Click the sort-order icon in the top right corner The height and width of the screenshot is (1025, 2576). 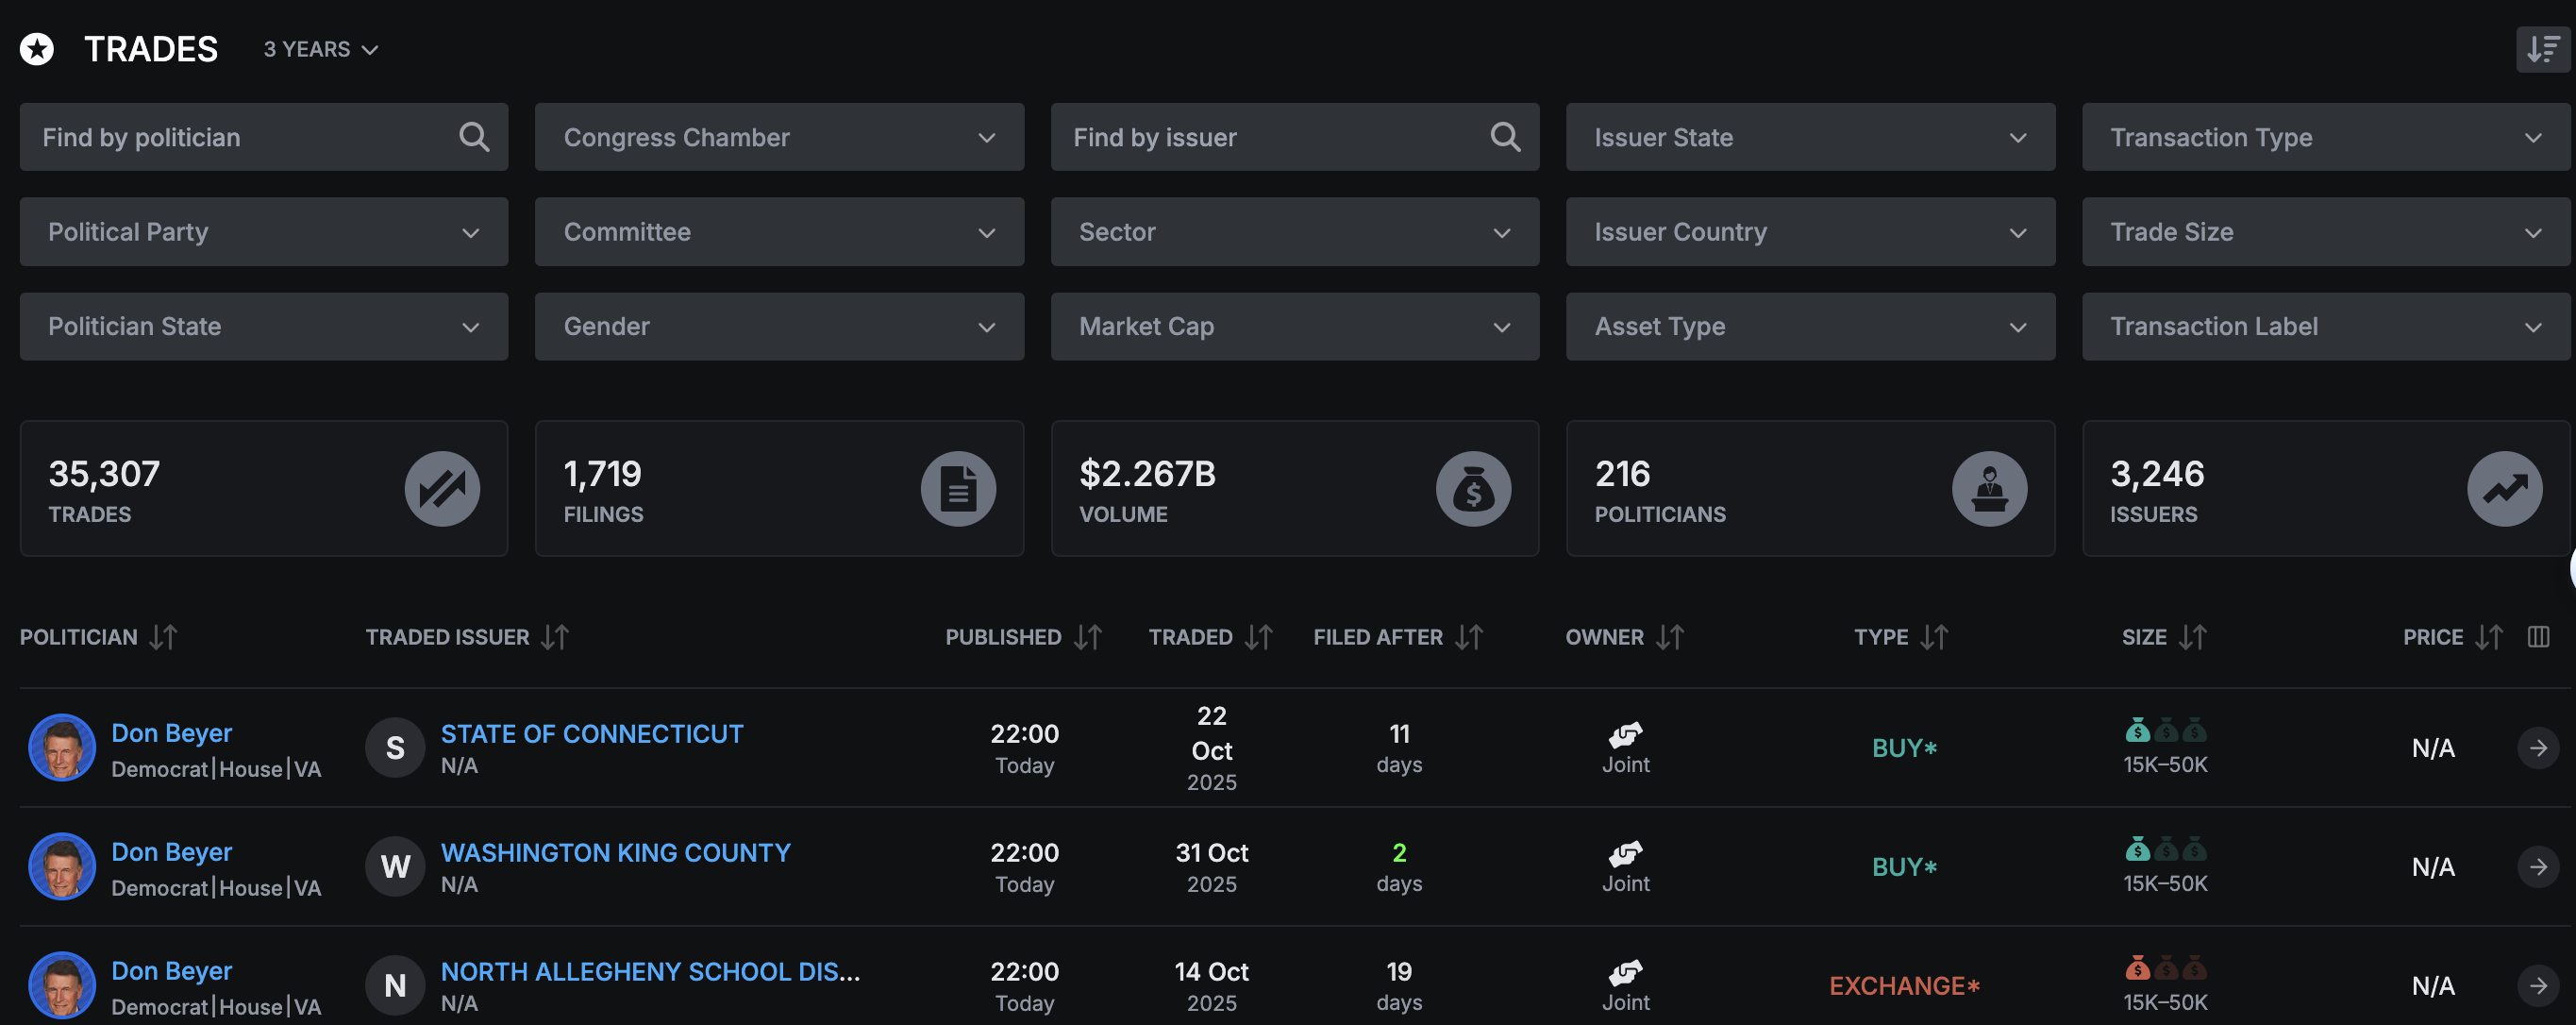(2541, 49)
